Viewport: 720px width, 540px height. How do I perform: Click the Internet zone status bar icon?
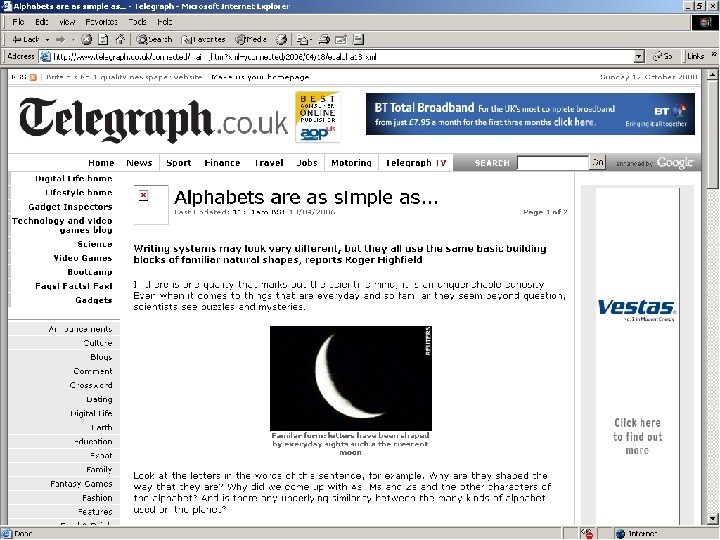tap(621, 534)
